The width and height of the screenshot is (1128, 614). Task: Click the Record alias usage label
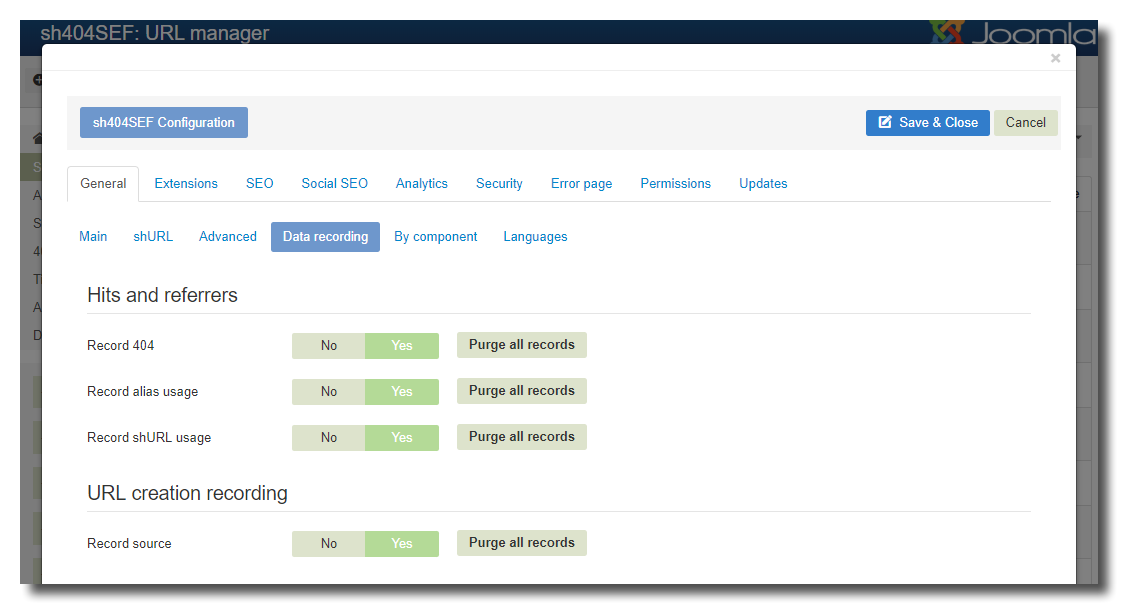142,392
